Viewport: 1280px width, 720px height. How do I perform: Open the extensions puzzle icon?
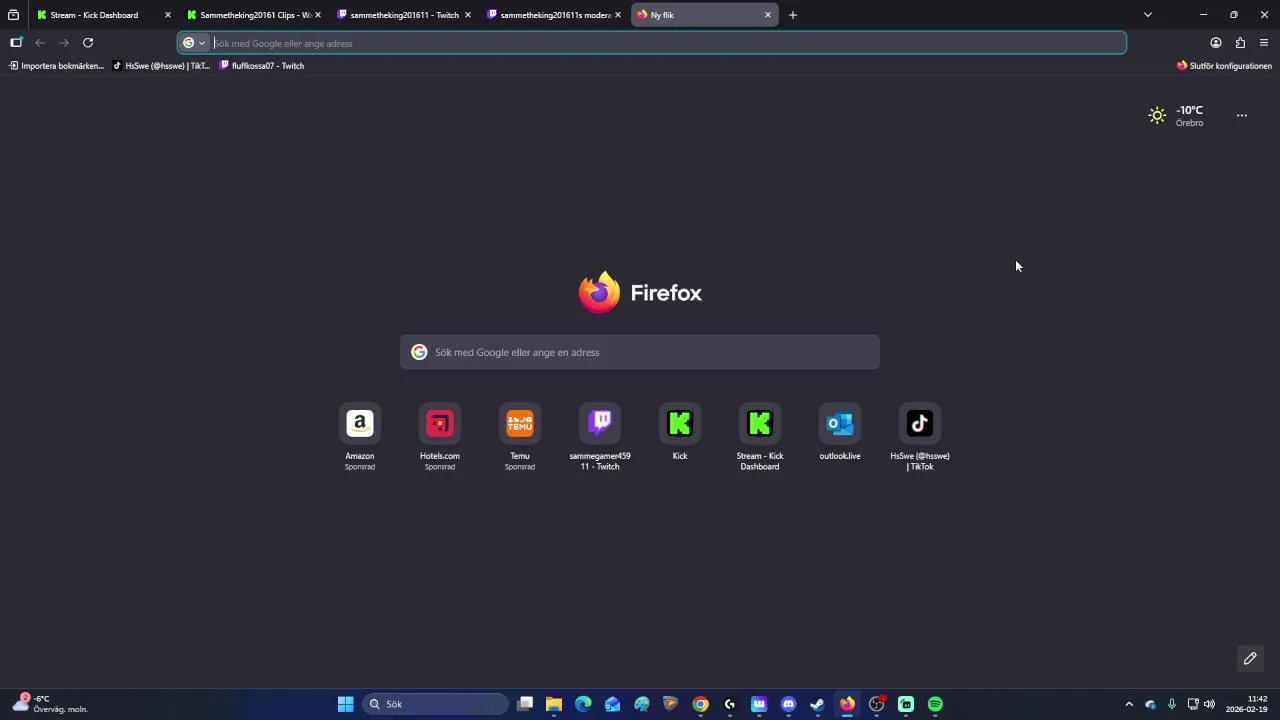[1240, 43]
